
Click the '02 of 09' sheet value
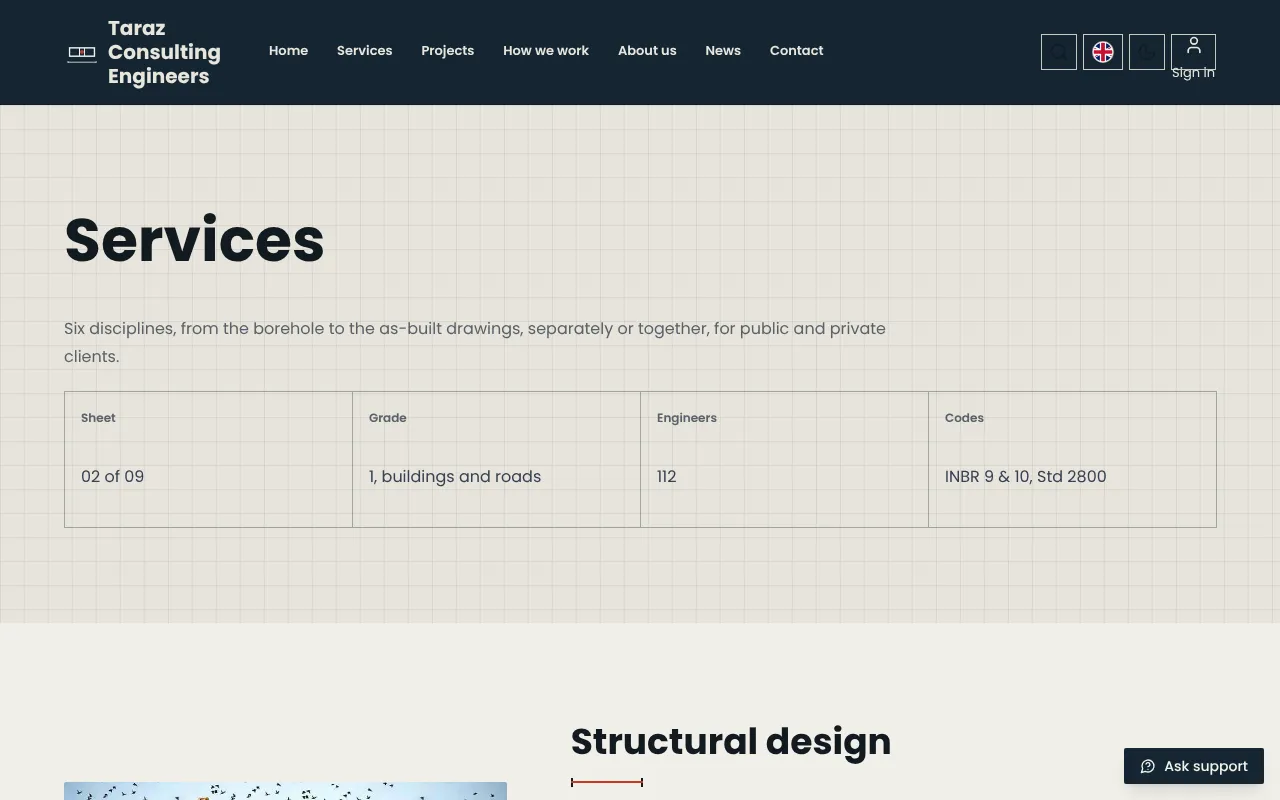coord(112,476)
